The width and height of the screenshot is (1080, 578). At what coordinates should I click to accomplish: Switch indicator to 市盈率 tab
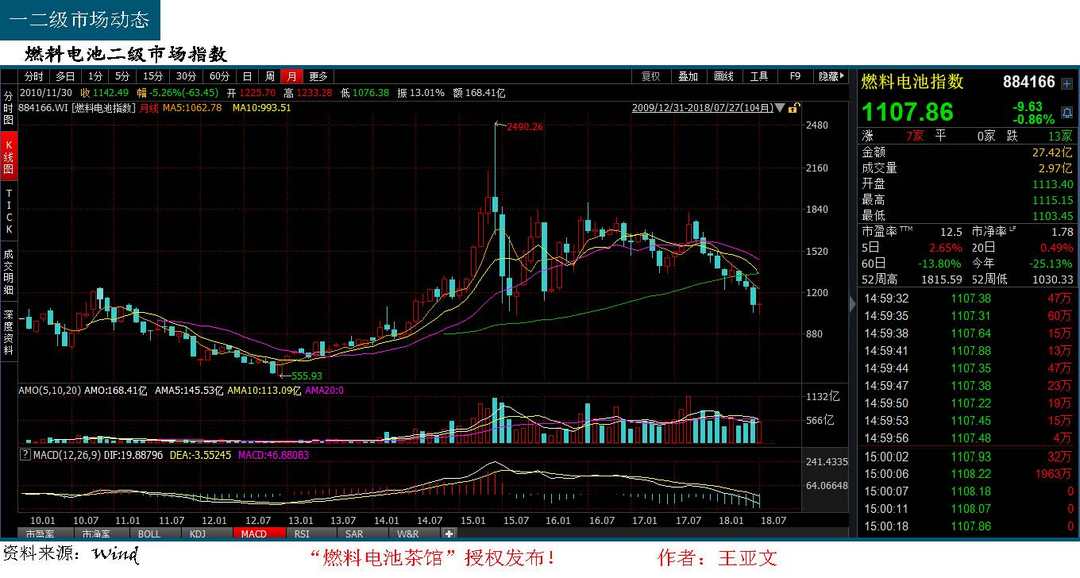[40, 534]
